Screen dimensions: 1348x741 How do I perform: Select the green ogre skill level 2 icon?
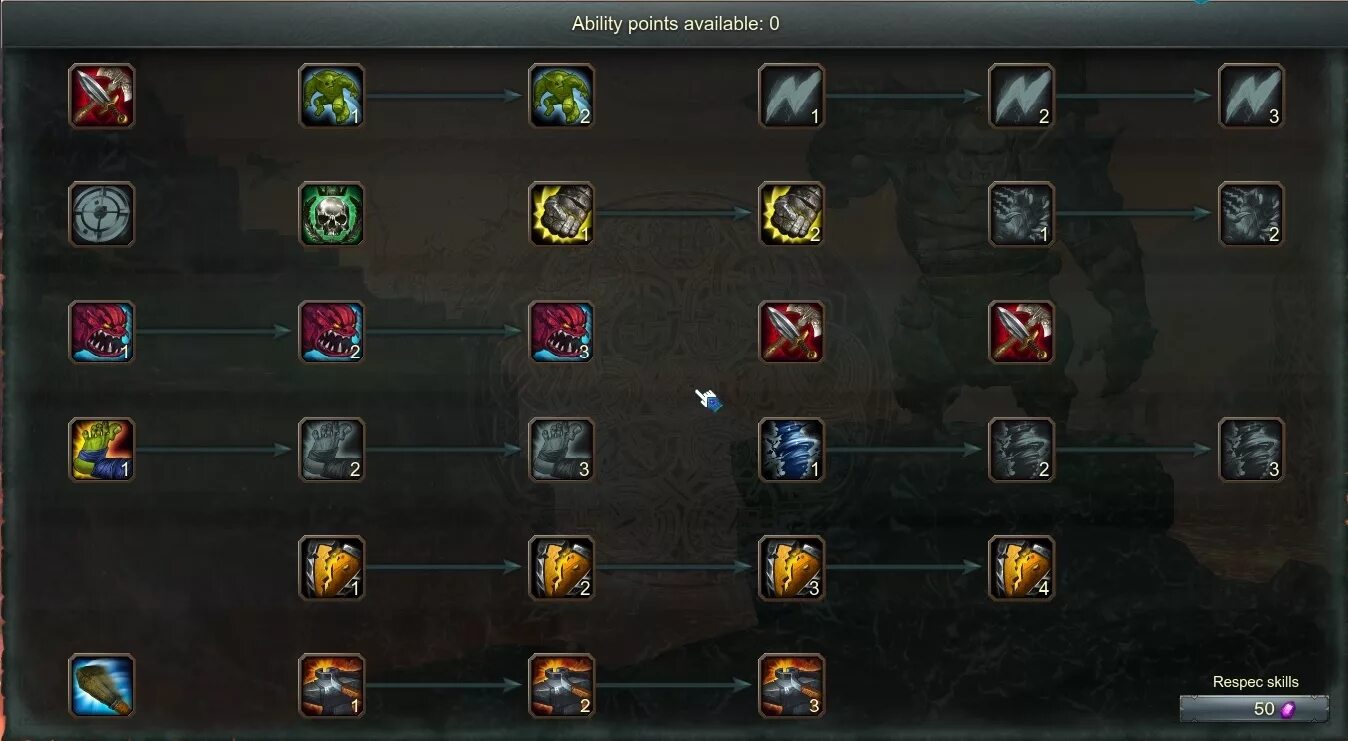(x=561, y=96)
